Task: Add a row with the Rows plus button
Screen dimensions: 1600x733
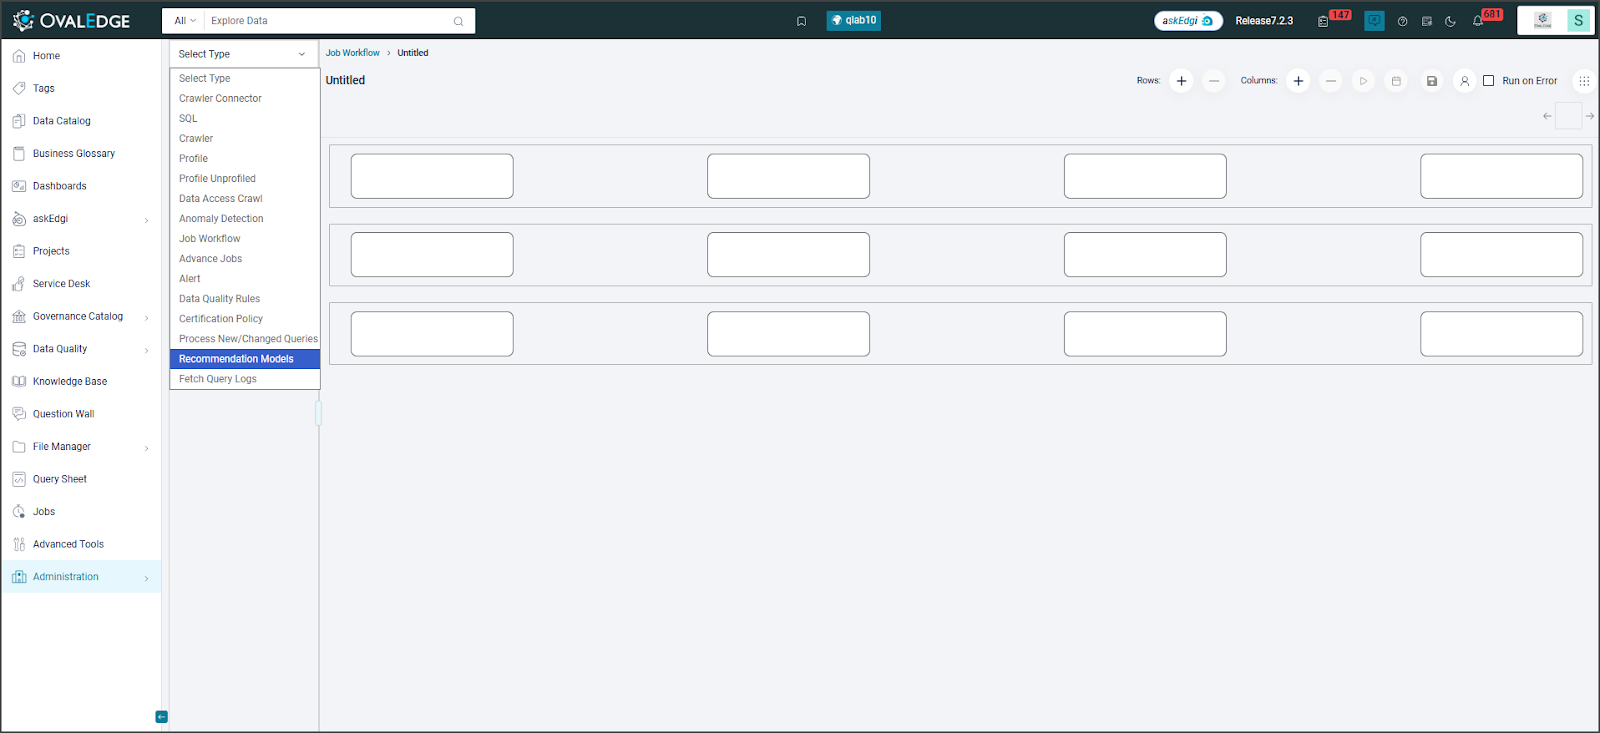Action: pos(1181,81)
